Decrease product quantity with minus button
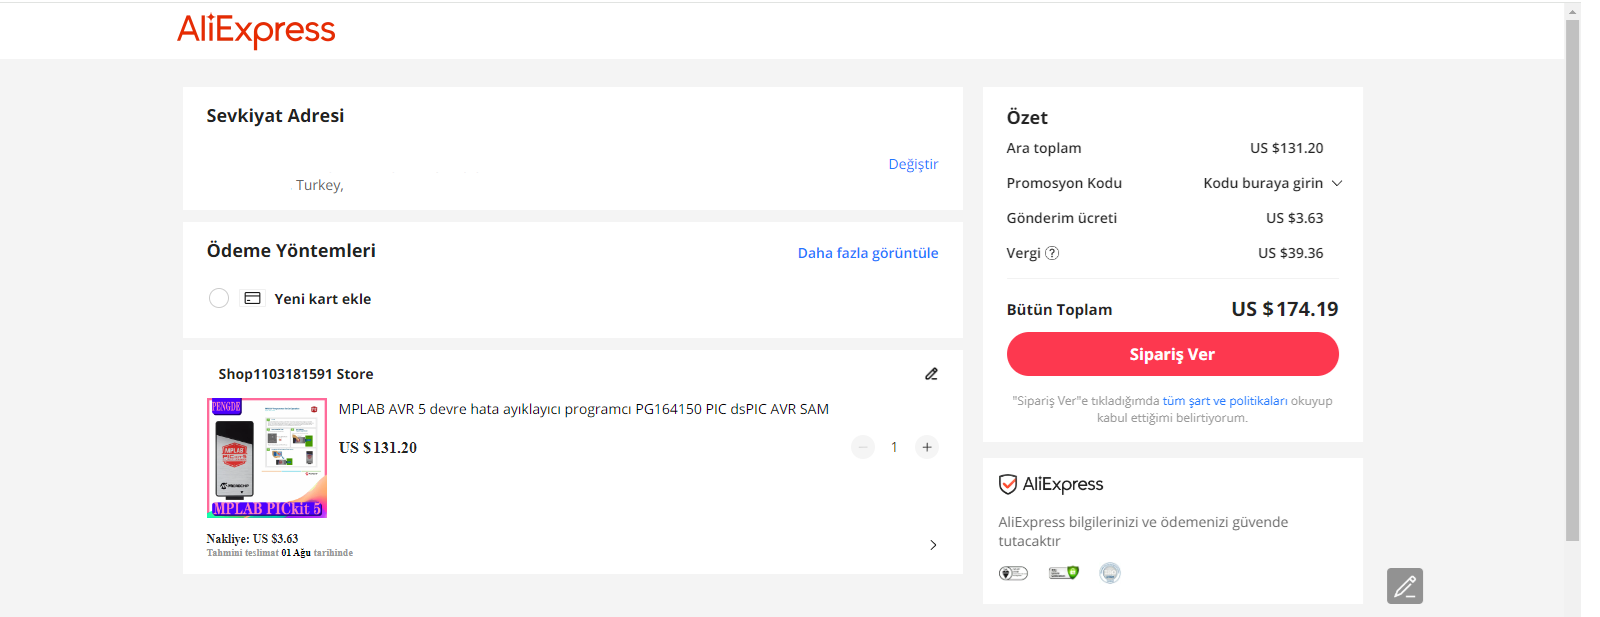The width and height of the screenshot is (1600, 617). click(x=863, y=447)
